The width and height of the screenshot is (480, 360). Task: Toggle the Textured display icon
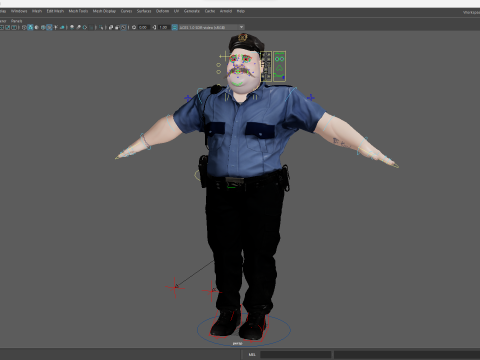(x=49, y=27)
